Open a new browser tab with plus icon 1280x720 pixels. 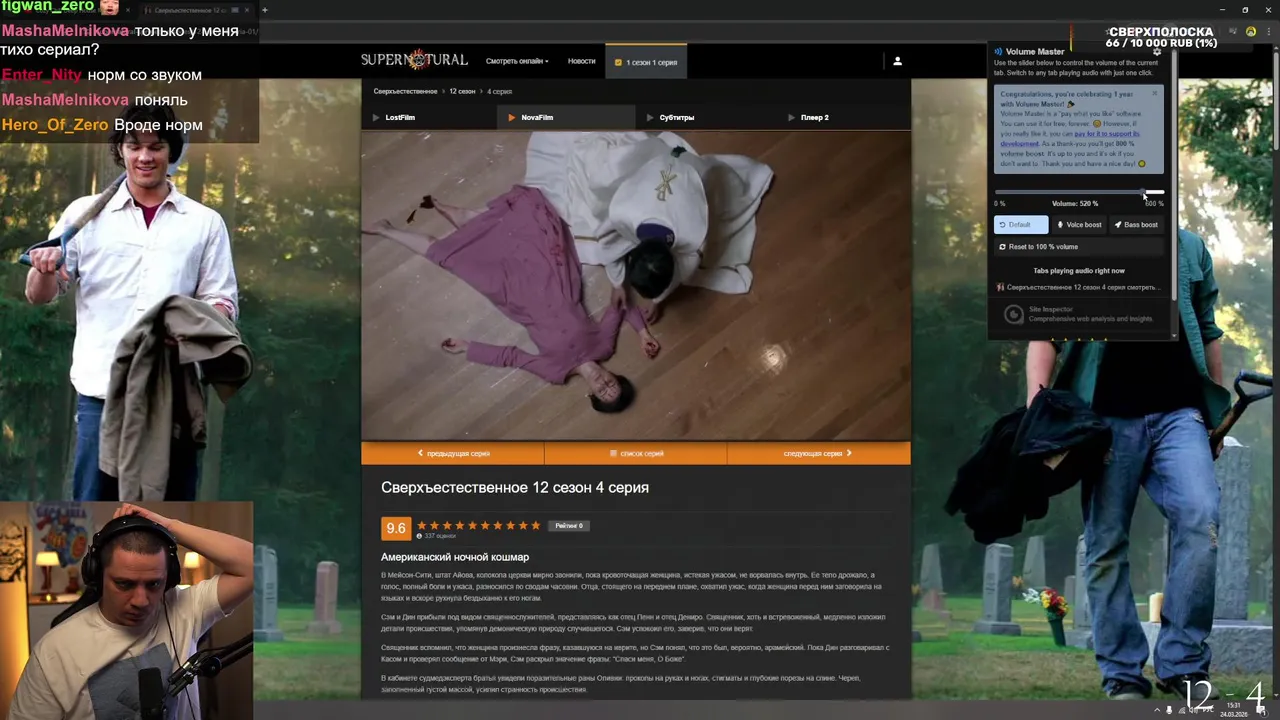(x=264, y=10)
